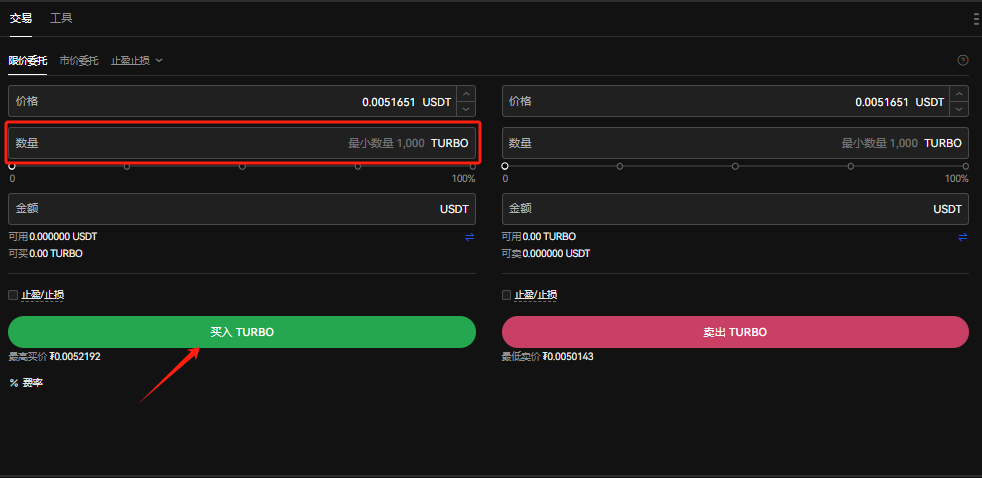Select the 限价委托 order tab
982x478 pixels.
click(28, 61)
